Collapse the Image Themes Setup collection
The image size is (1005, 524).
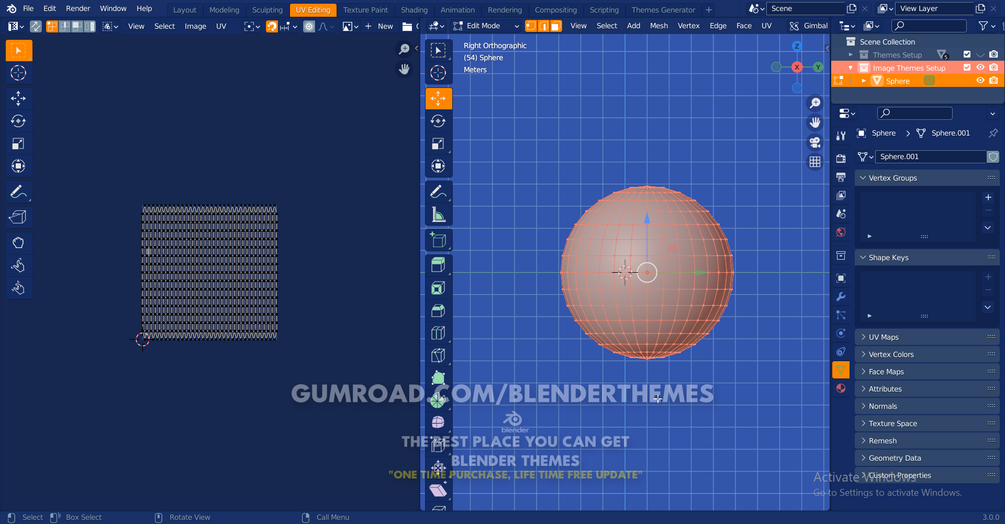pyautogui.click(x=851, y=68)
